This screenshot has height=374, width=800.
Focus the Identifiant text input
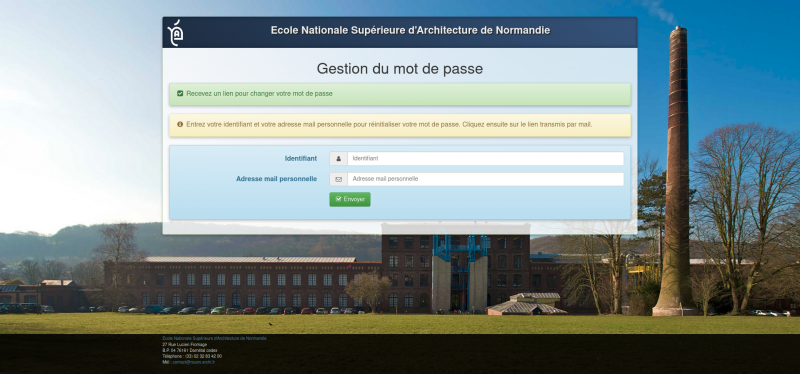(485, 159)
